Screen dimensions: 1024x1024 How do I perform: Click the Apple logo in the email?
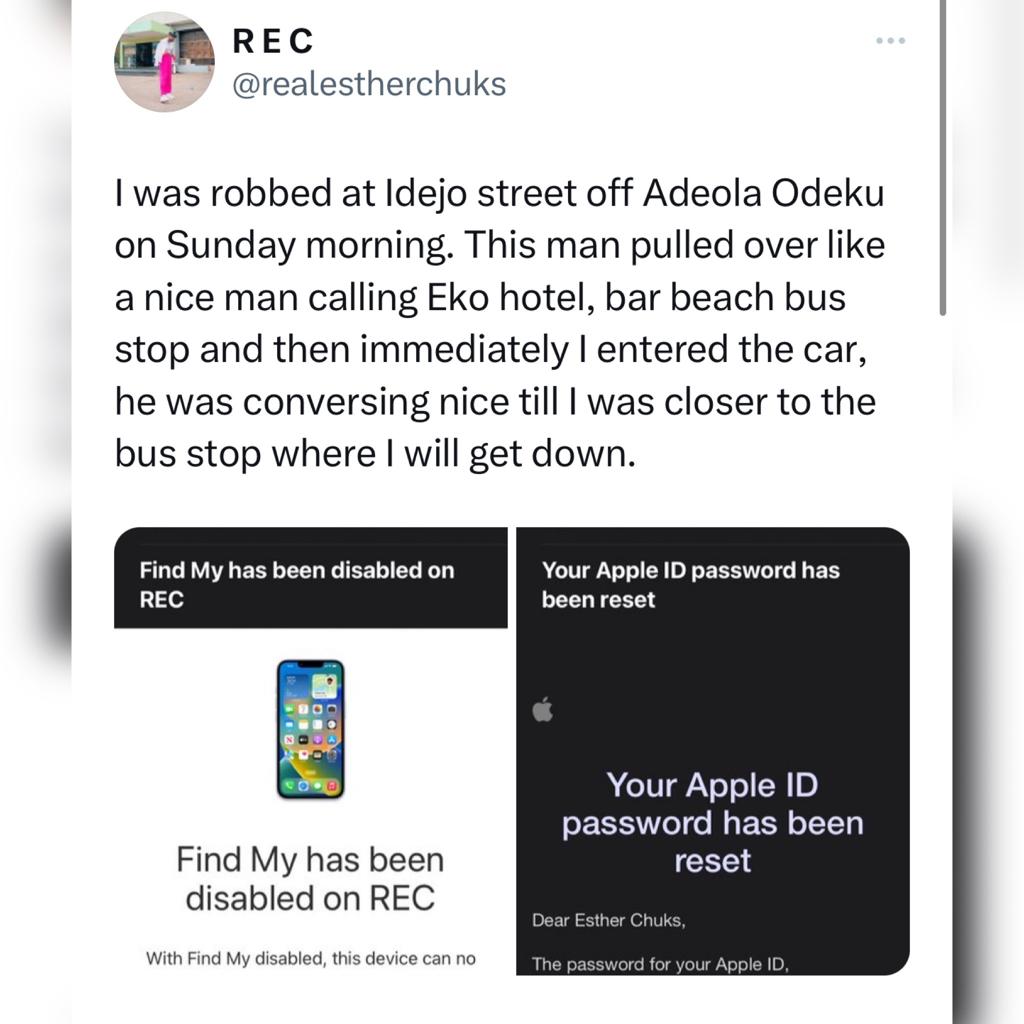542,711
